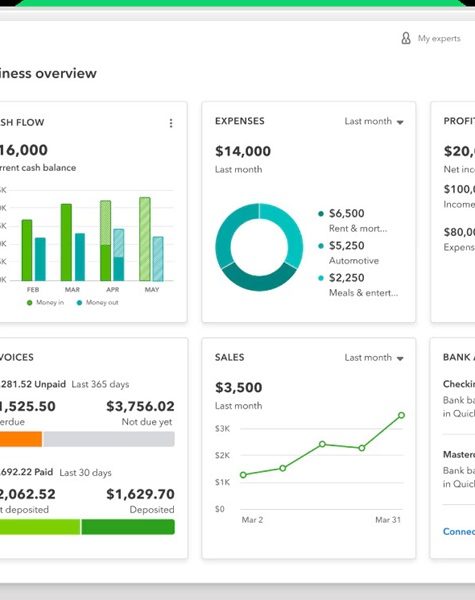This screenshot has height=600, width=475.
Task: Click the $3,756.02 Not due yet amount
Action: (140, 406)
